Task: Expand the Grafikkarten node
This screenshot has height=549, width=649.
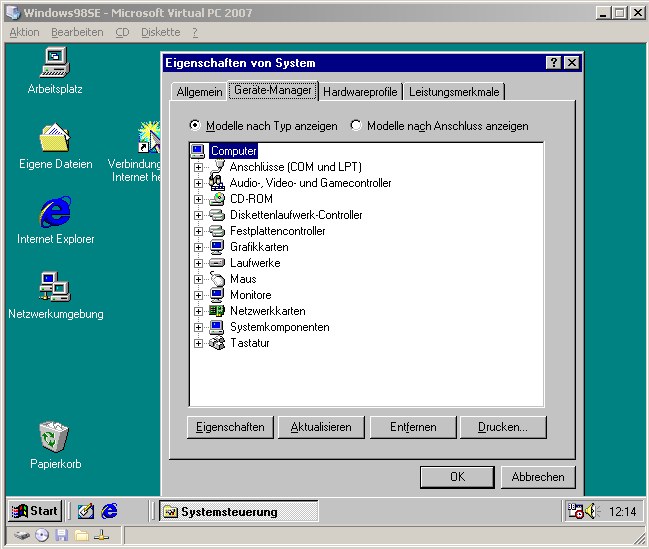Action: coord(198,248)
